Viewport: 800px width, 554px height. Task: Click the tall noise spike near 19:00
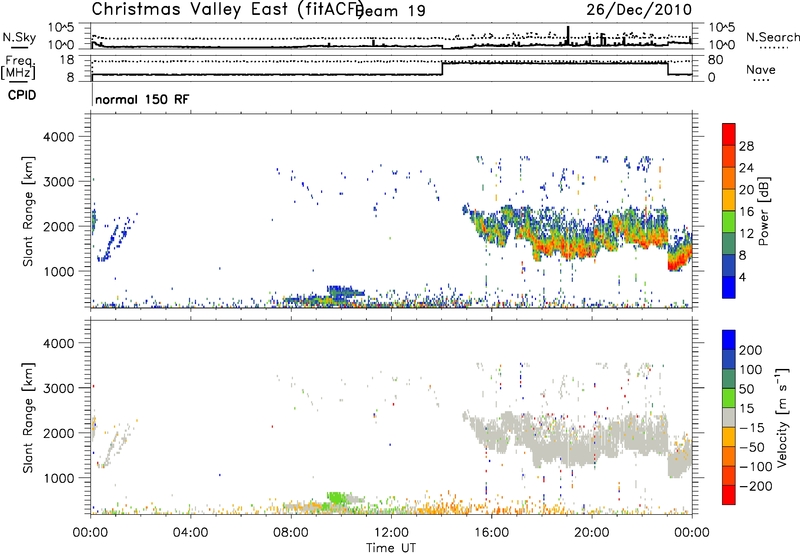[x=568, y=36]
